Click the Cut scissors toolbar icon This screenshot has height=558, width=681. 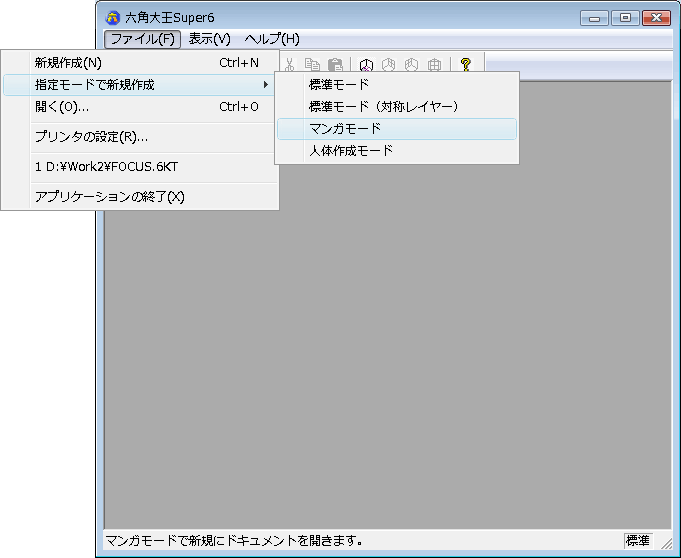point(290,65)
